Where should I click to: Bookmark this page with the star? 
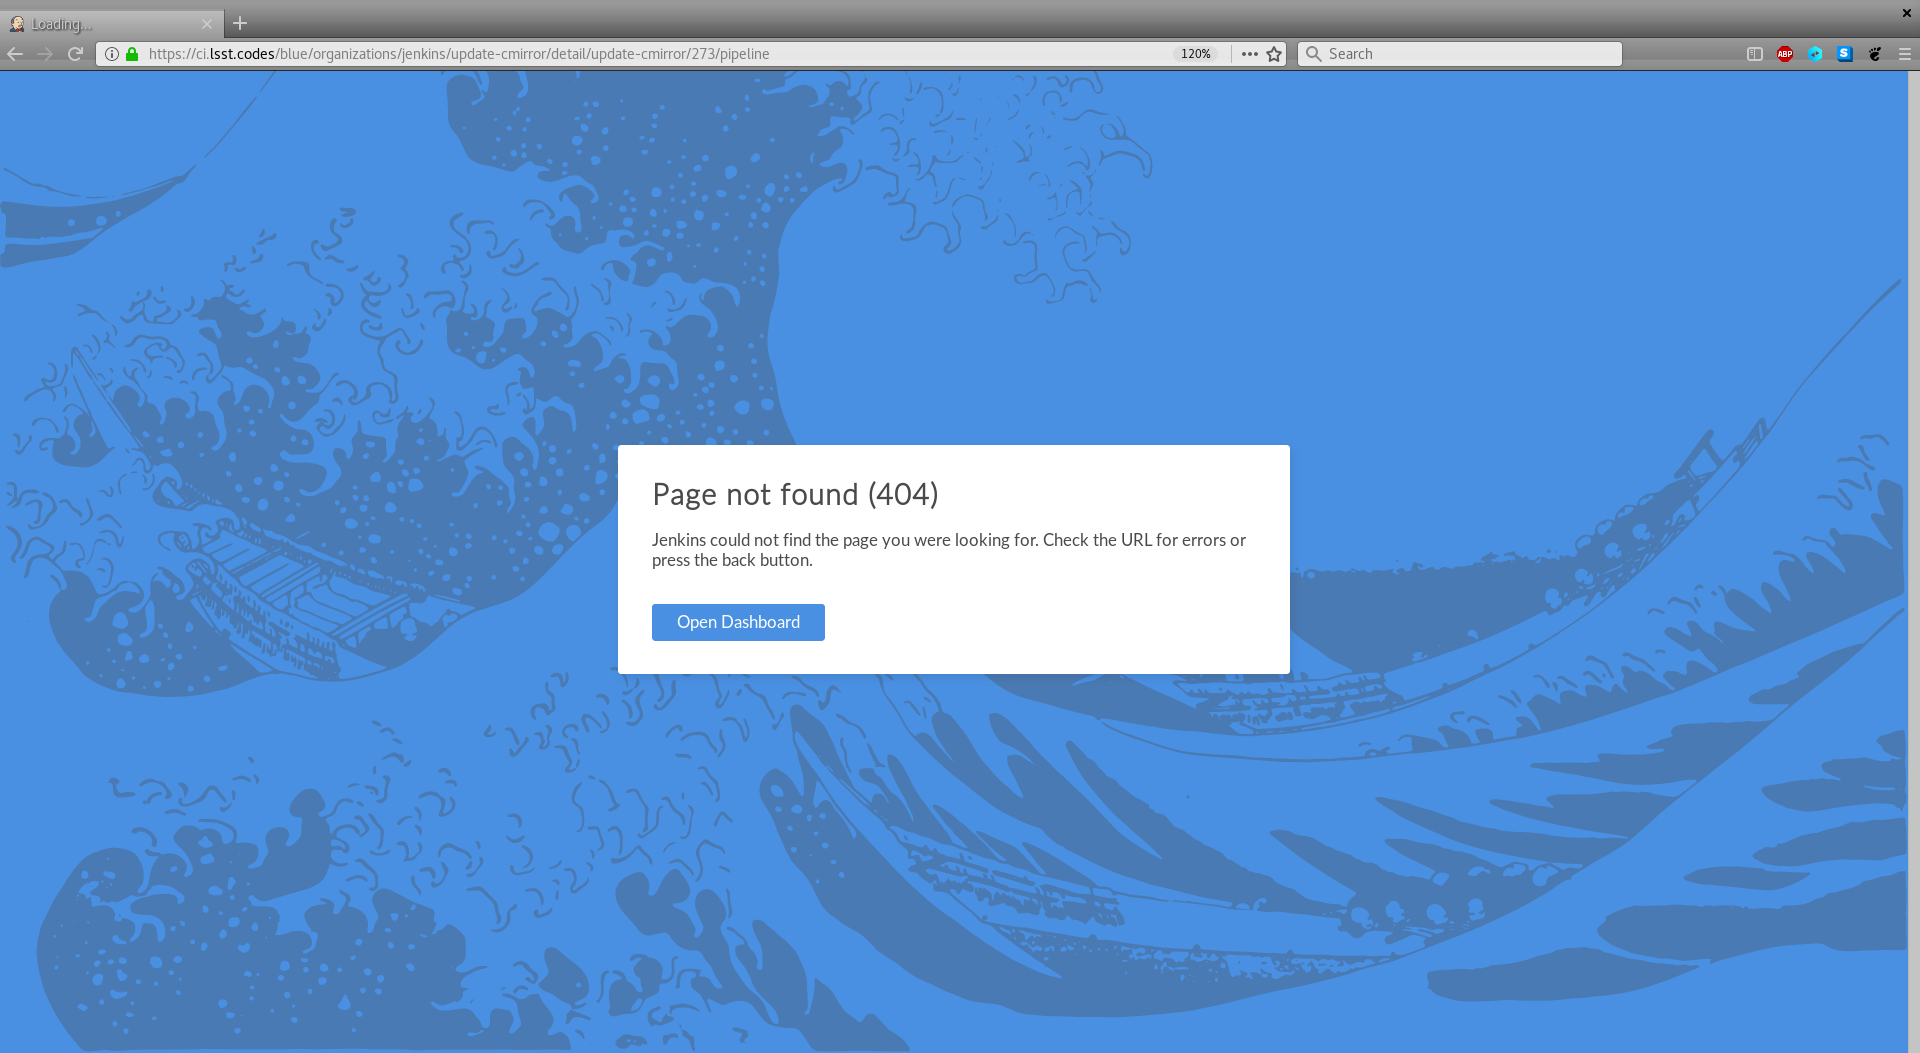pos(1274,54)
